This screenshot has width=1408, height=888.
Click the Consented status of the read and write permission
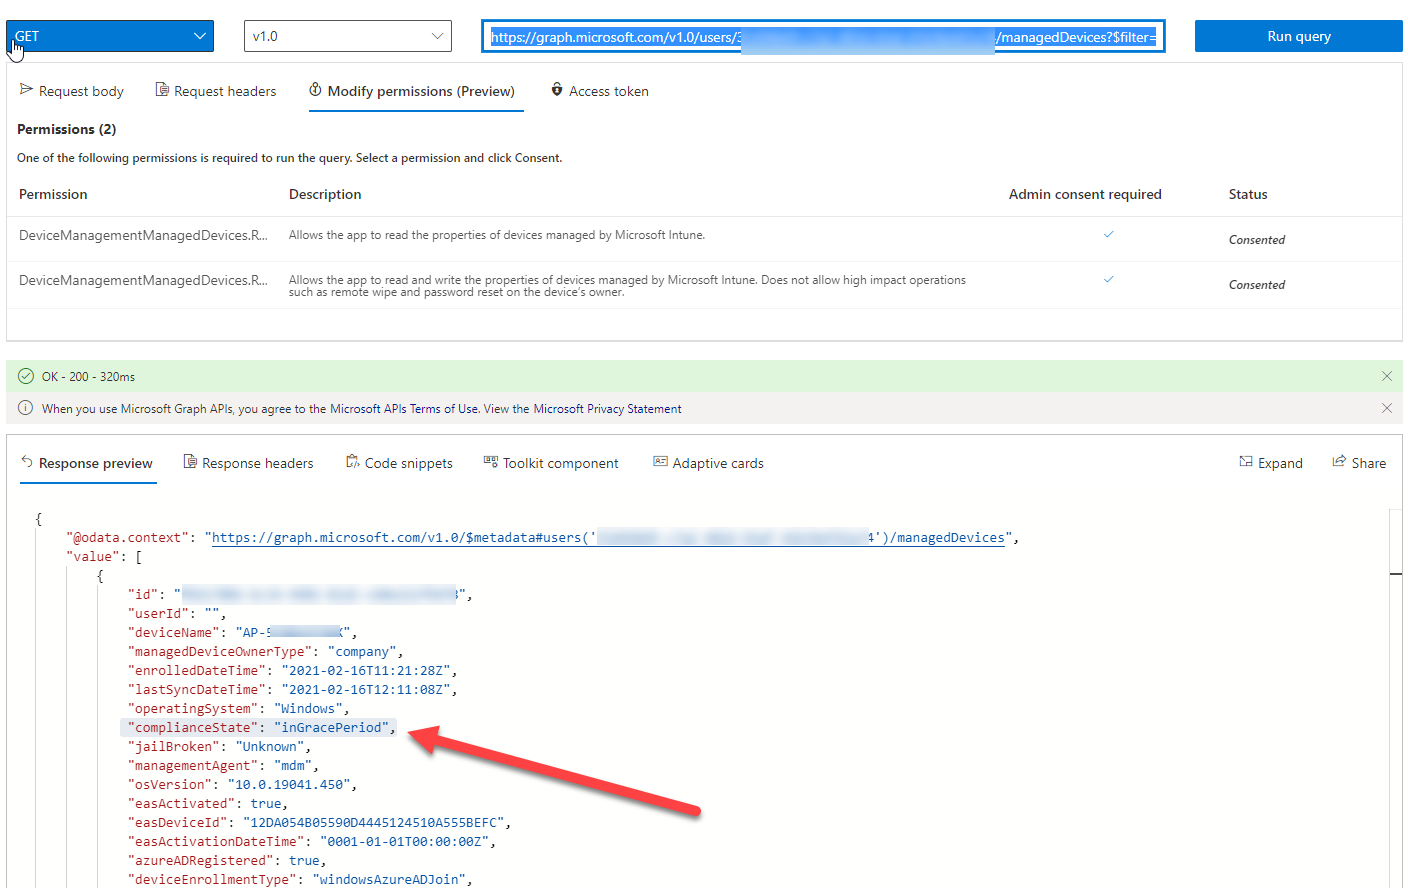(x=1257, y=285)
